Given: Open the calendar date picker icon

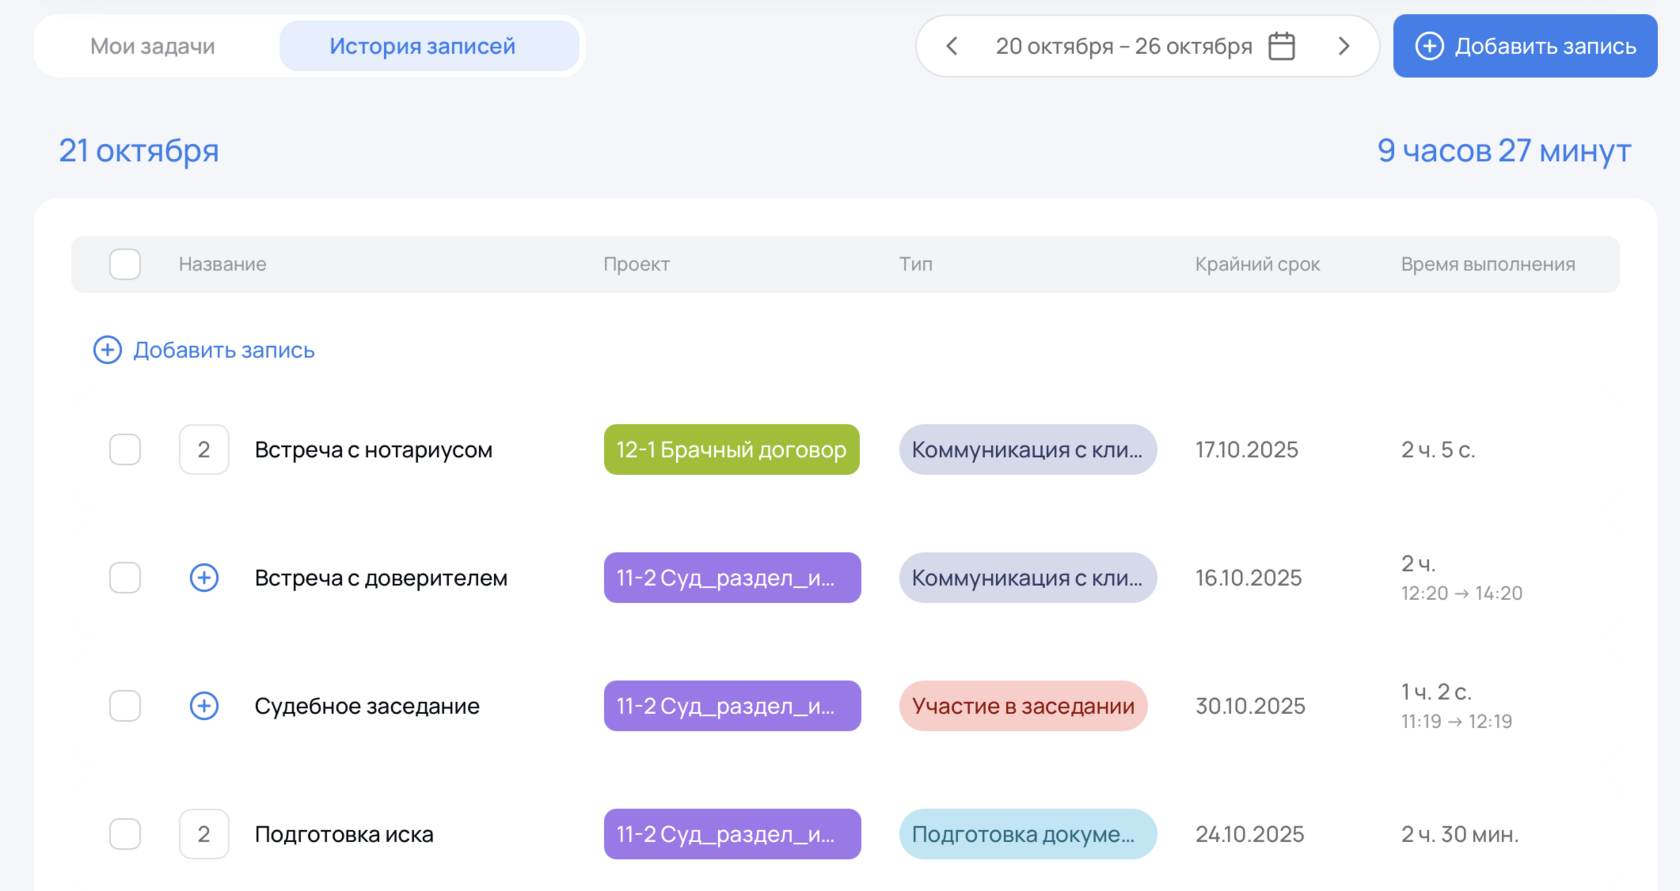Looking at the screenshot, I should point(1281,46).
